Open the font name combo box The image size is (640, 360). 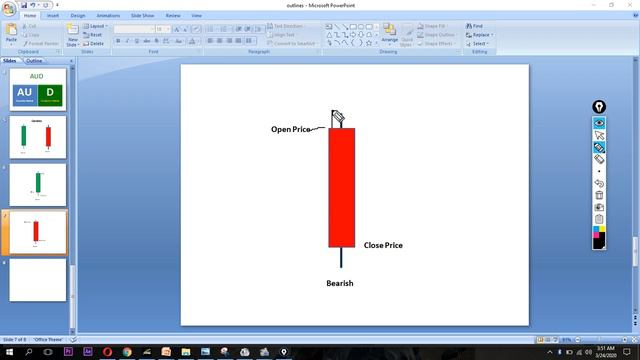(x=134, y=29)
